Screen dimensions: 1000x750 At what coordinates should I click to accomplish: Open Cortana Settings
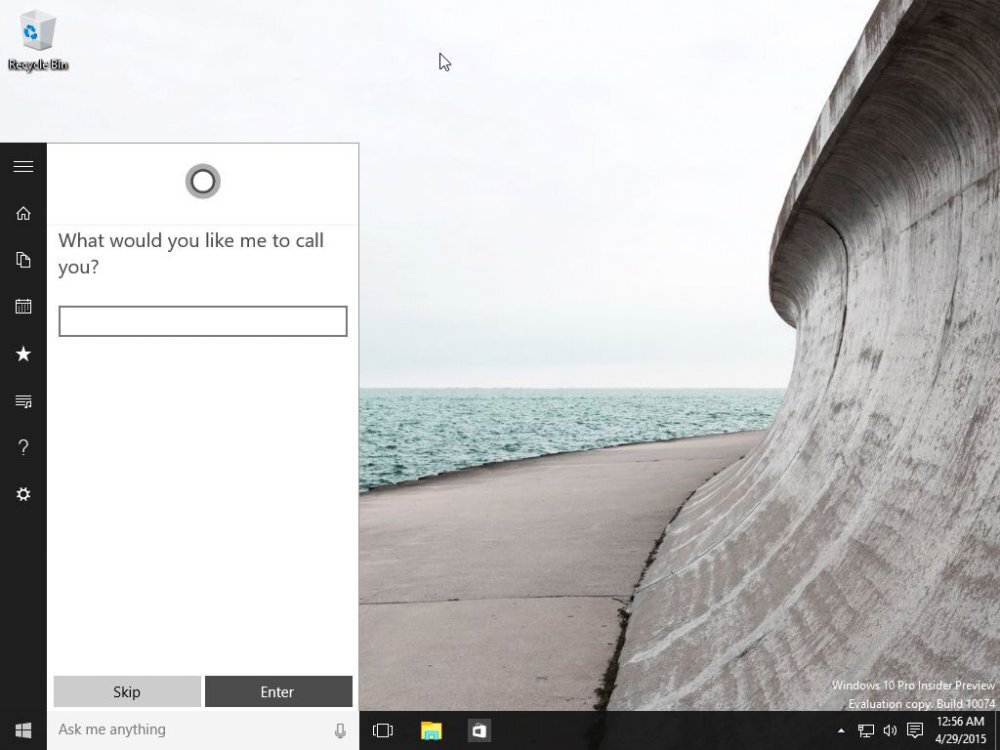click(23, 494)
